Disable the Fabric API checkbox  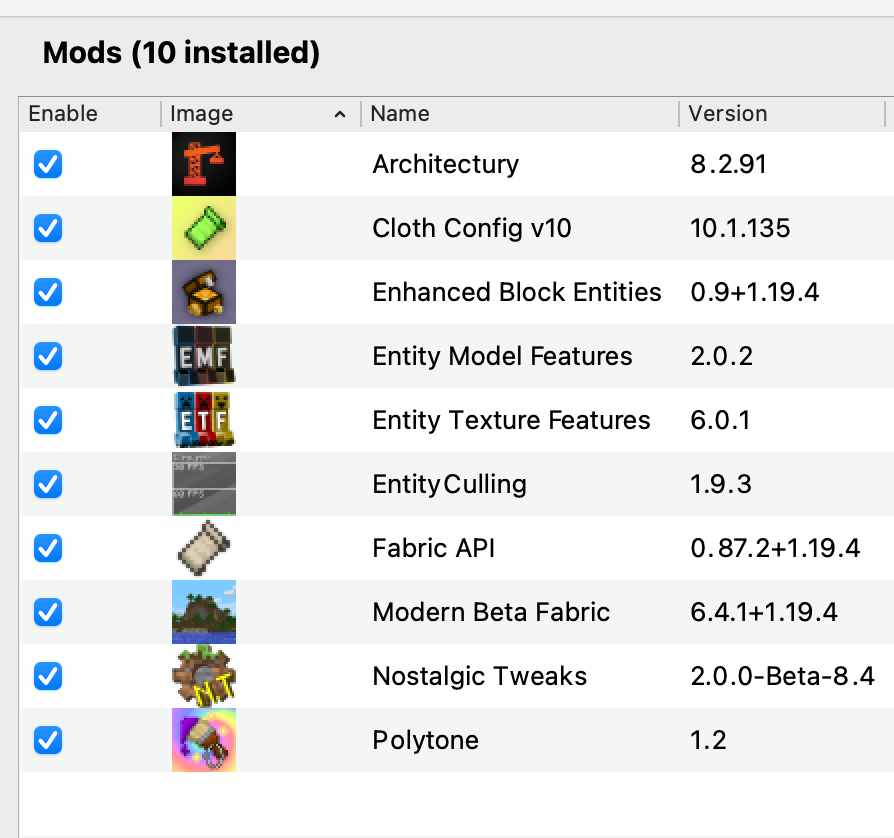tap(48, 548)
